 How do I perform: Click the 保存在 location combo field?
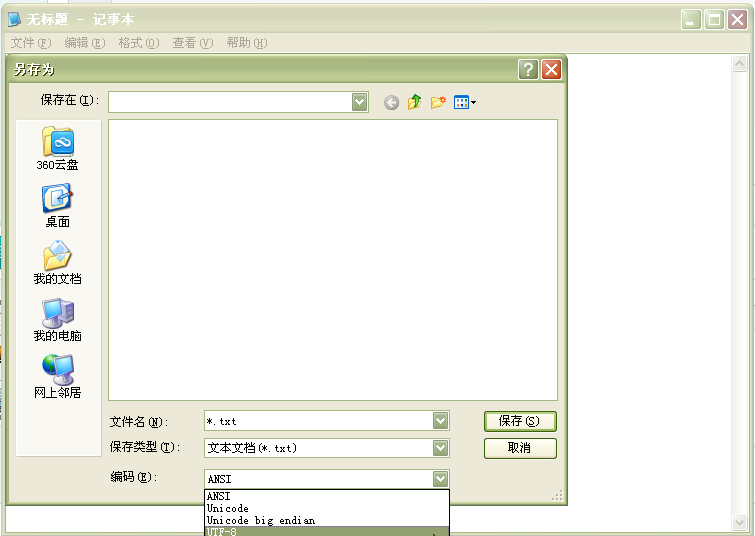pyautogui.click(x=238, y=102)
